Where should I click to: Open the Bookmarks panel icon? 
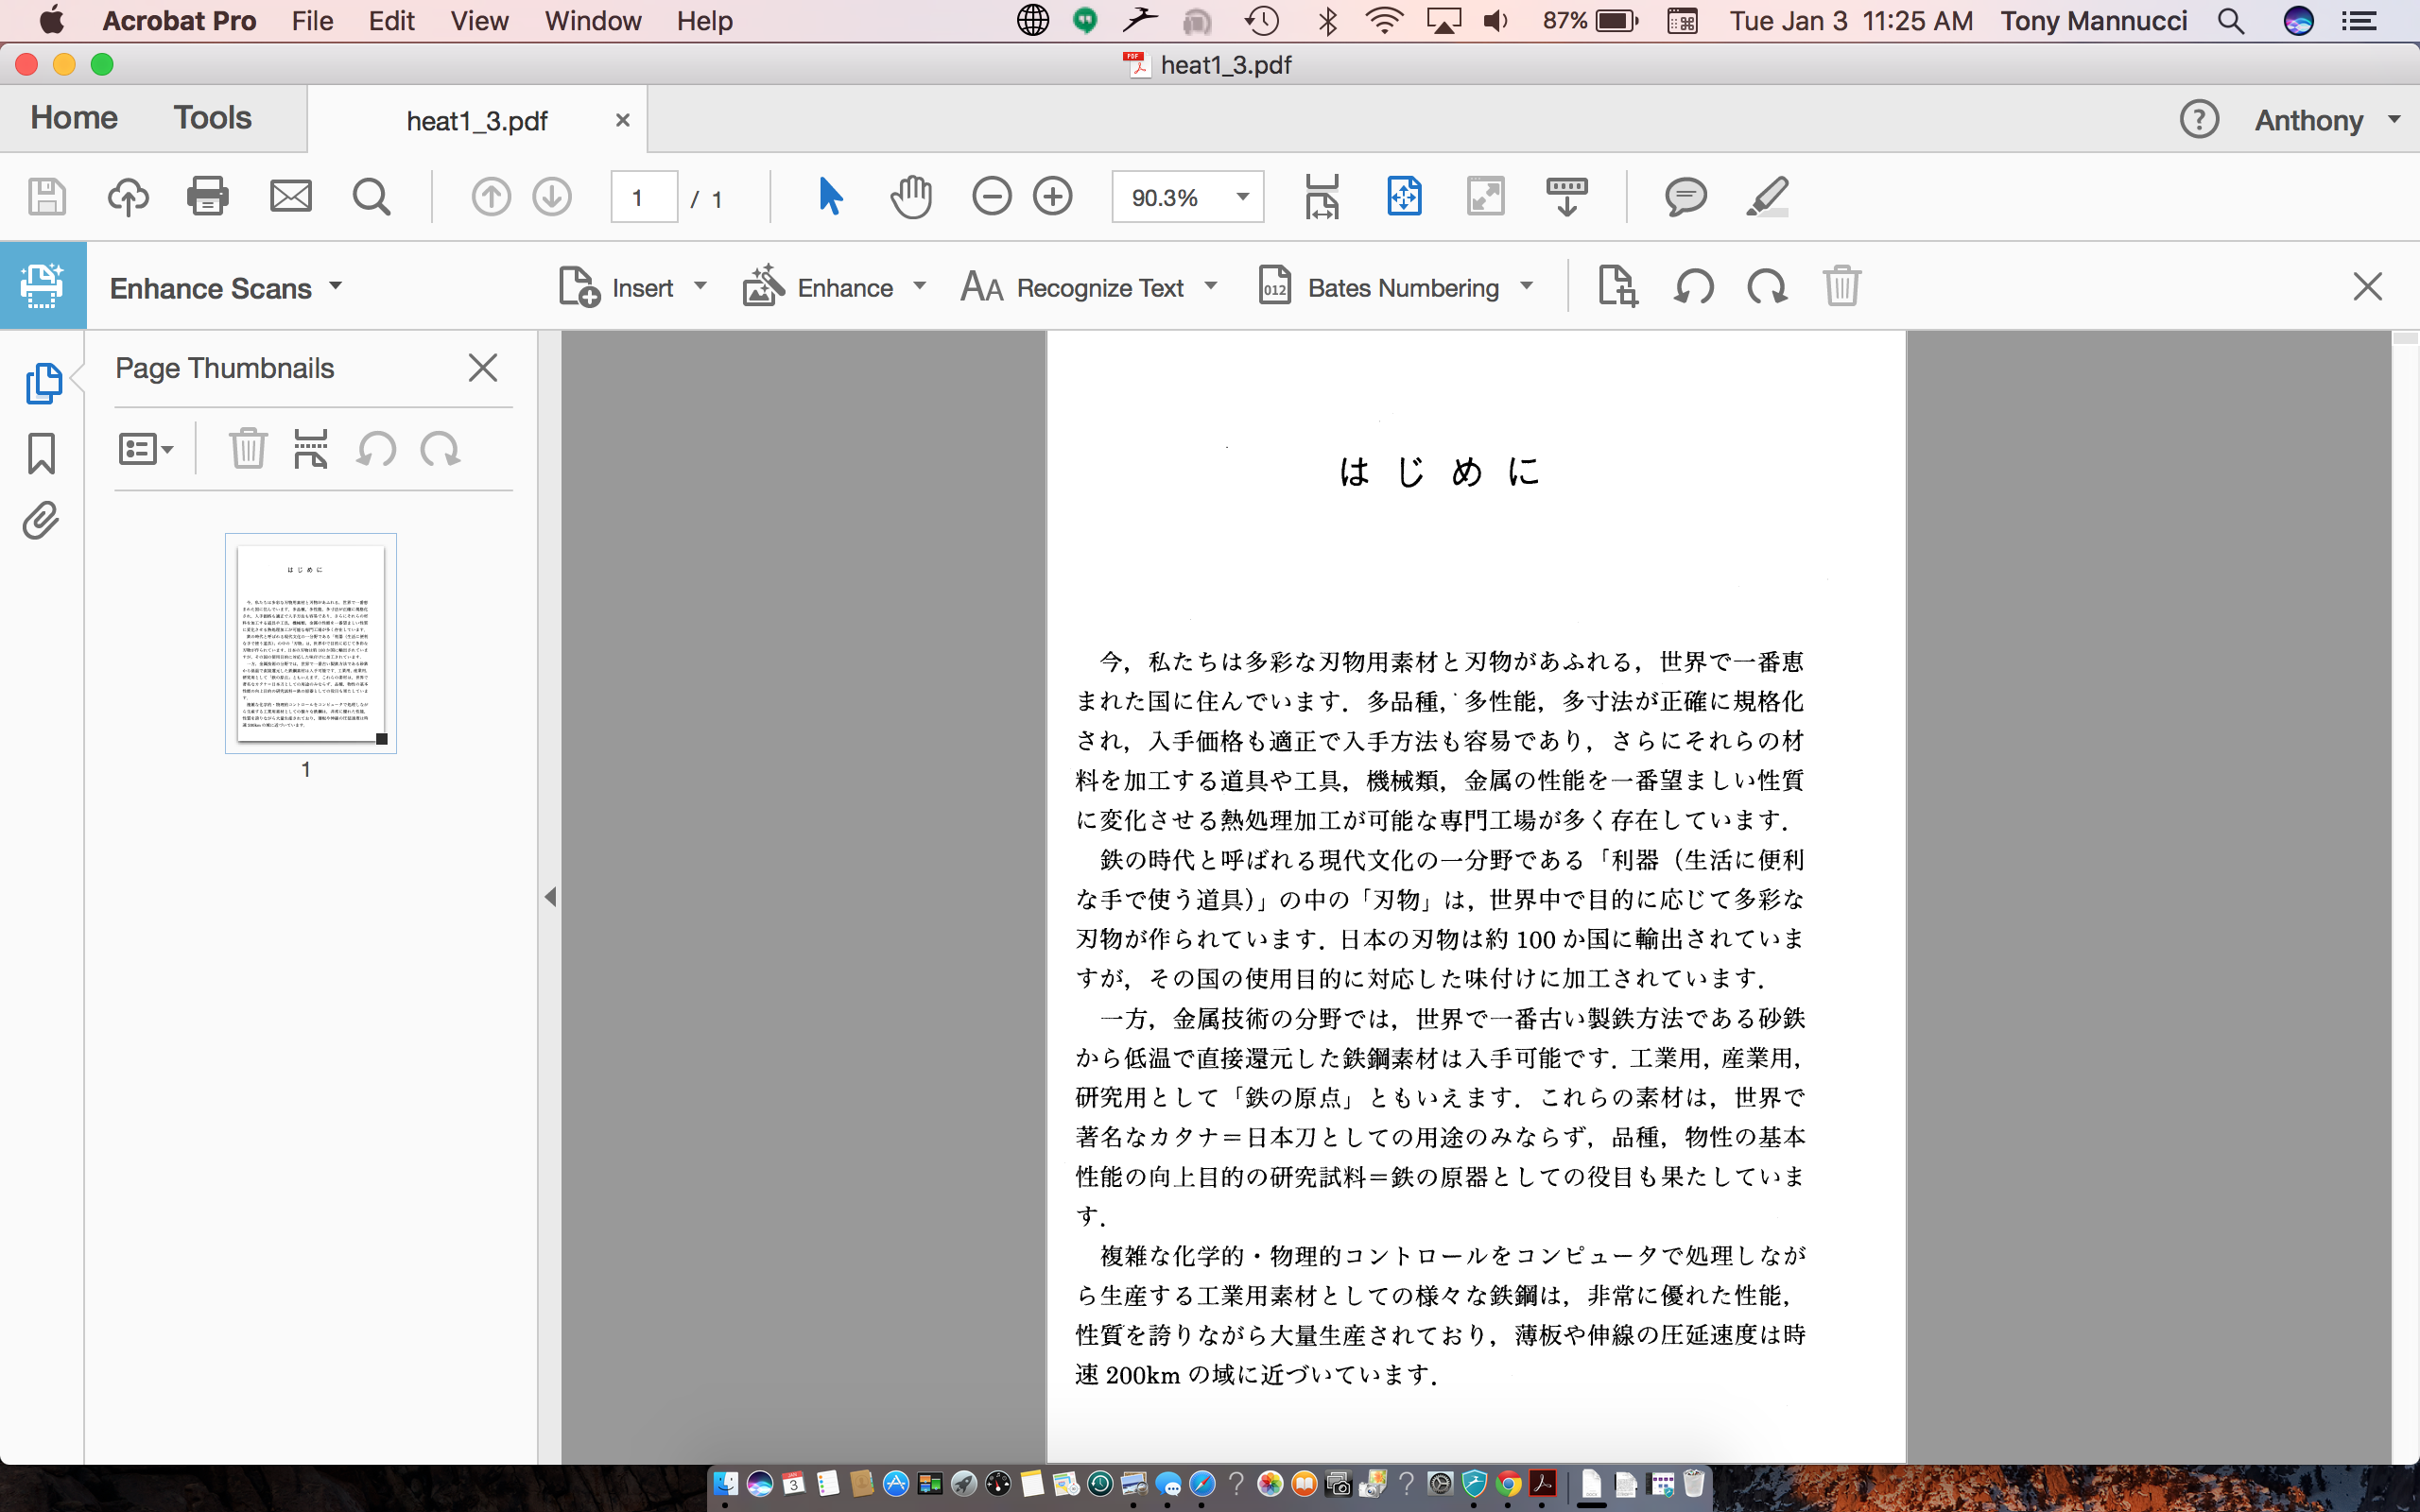41,453
